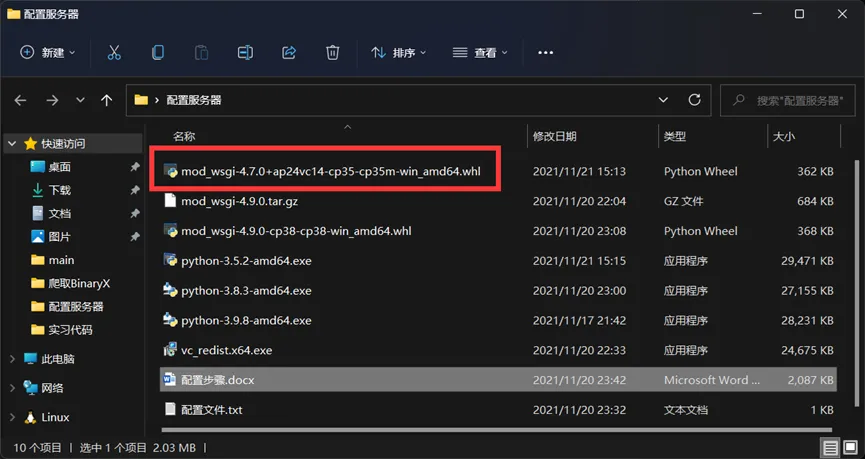Collapse the 快速访问 tree node
This screenshot has width=865, height=459.
12,144
